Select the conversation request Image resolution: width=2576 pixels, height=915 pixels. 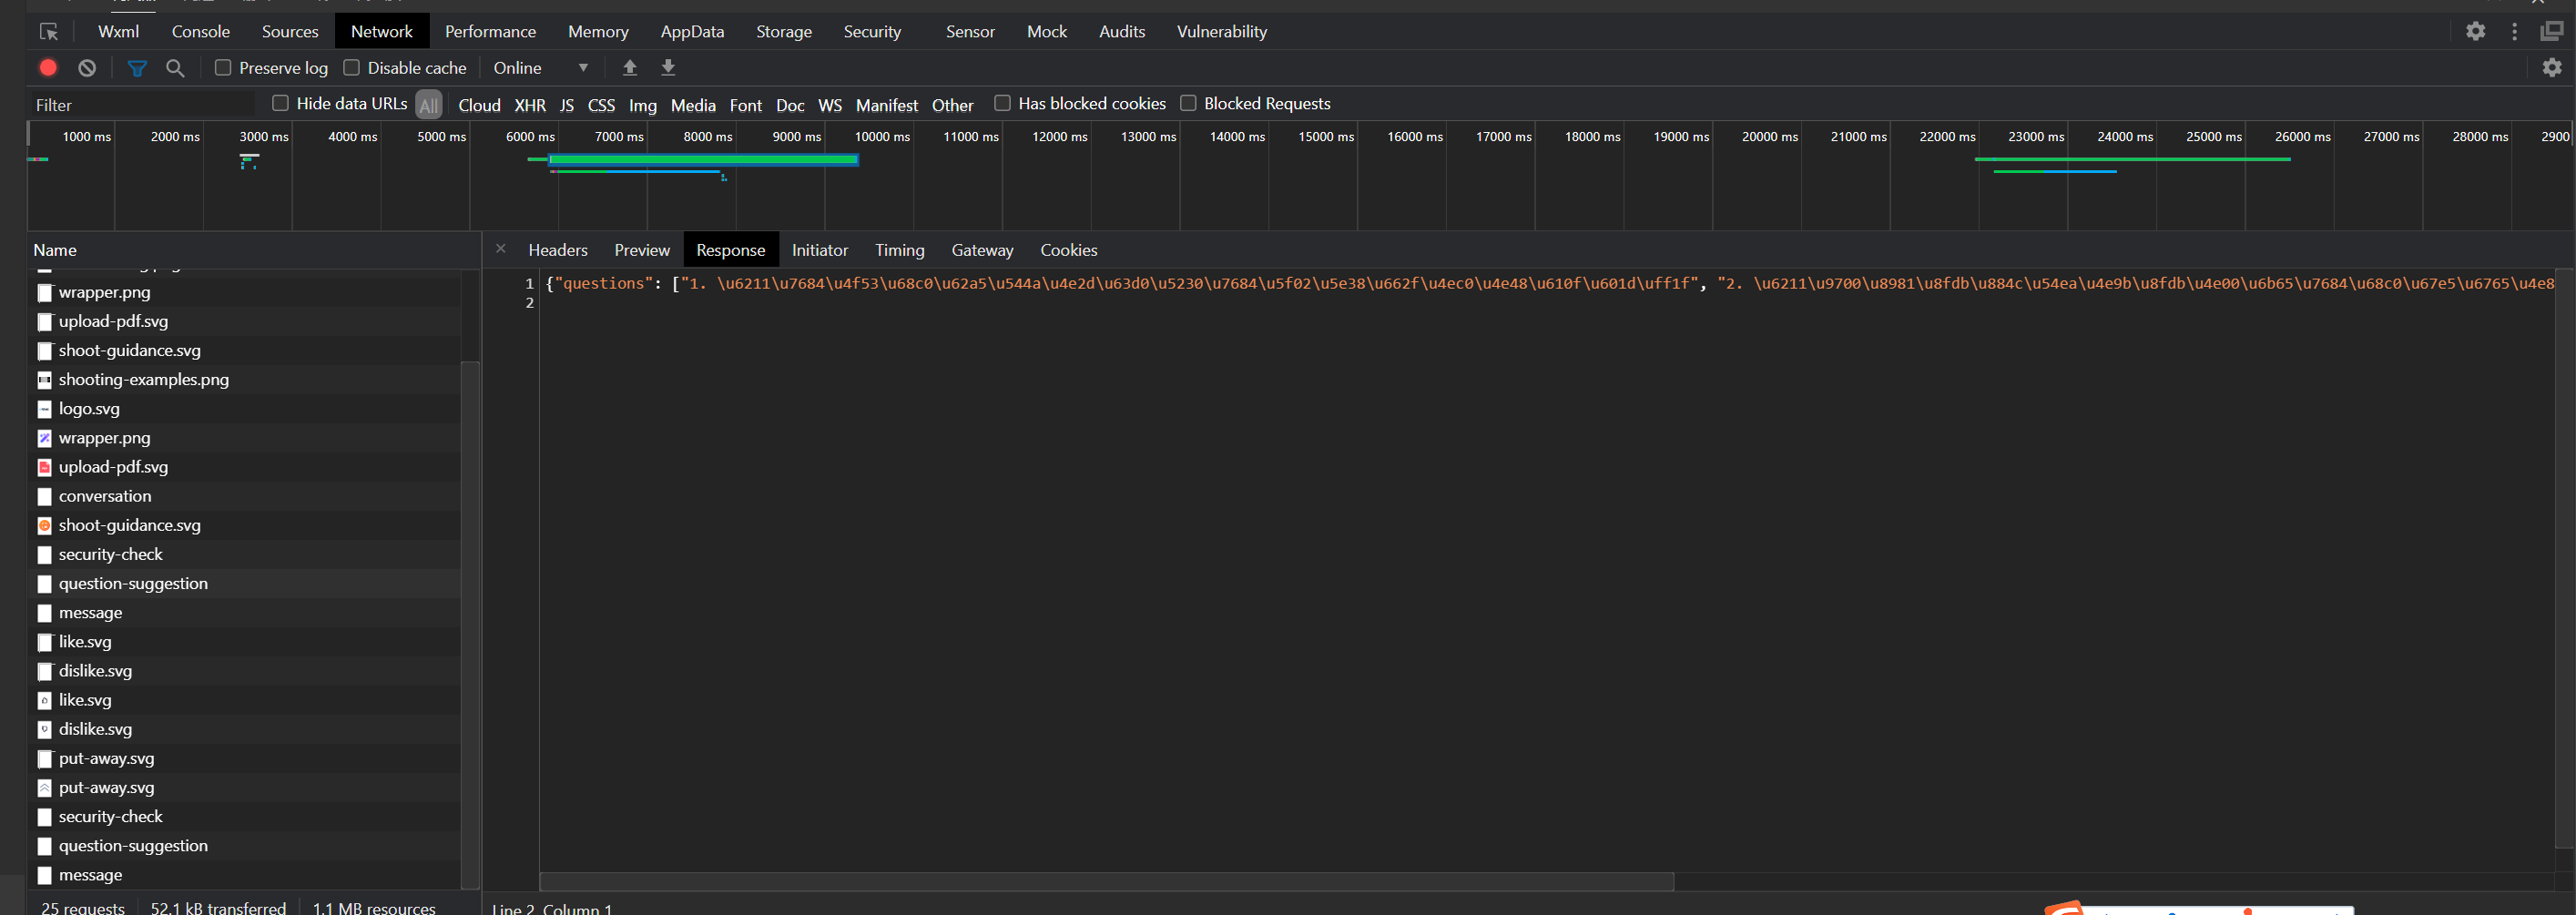click(x=245, y=496)
